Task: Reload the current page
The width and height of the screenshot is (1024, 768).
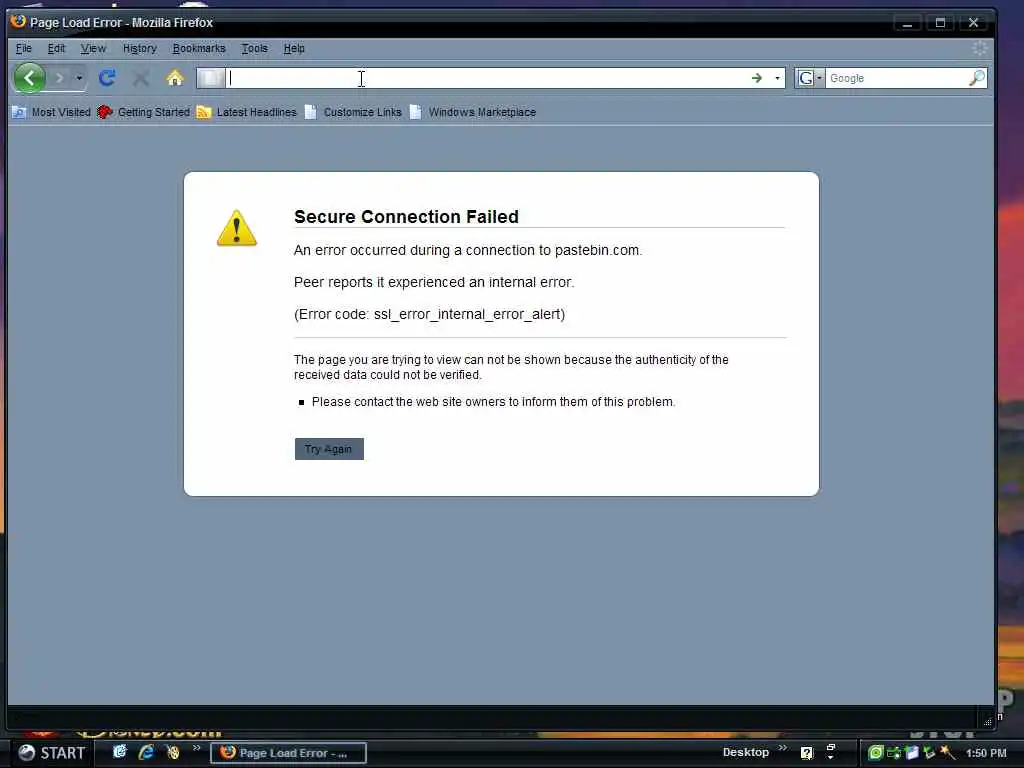Action: [x=107, y=78]
